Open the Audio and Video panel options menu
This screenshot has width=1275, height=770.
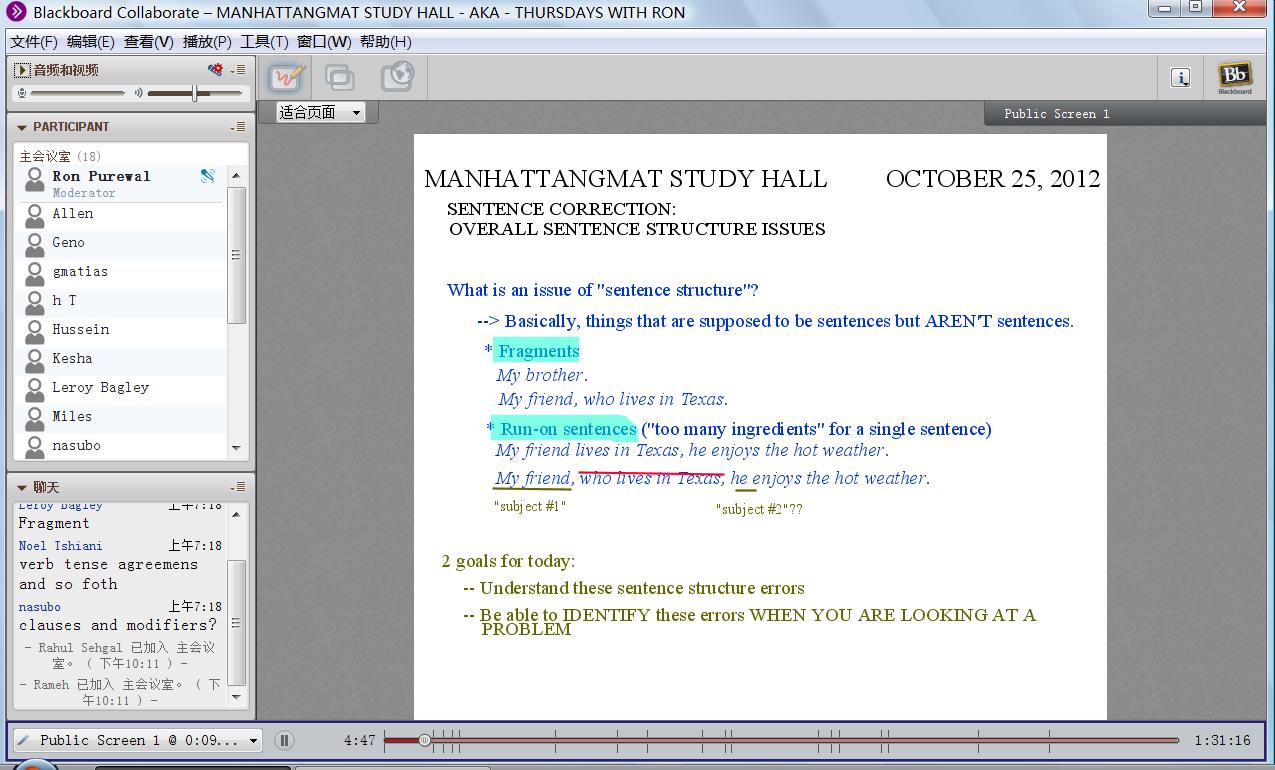(238, 70)
